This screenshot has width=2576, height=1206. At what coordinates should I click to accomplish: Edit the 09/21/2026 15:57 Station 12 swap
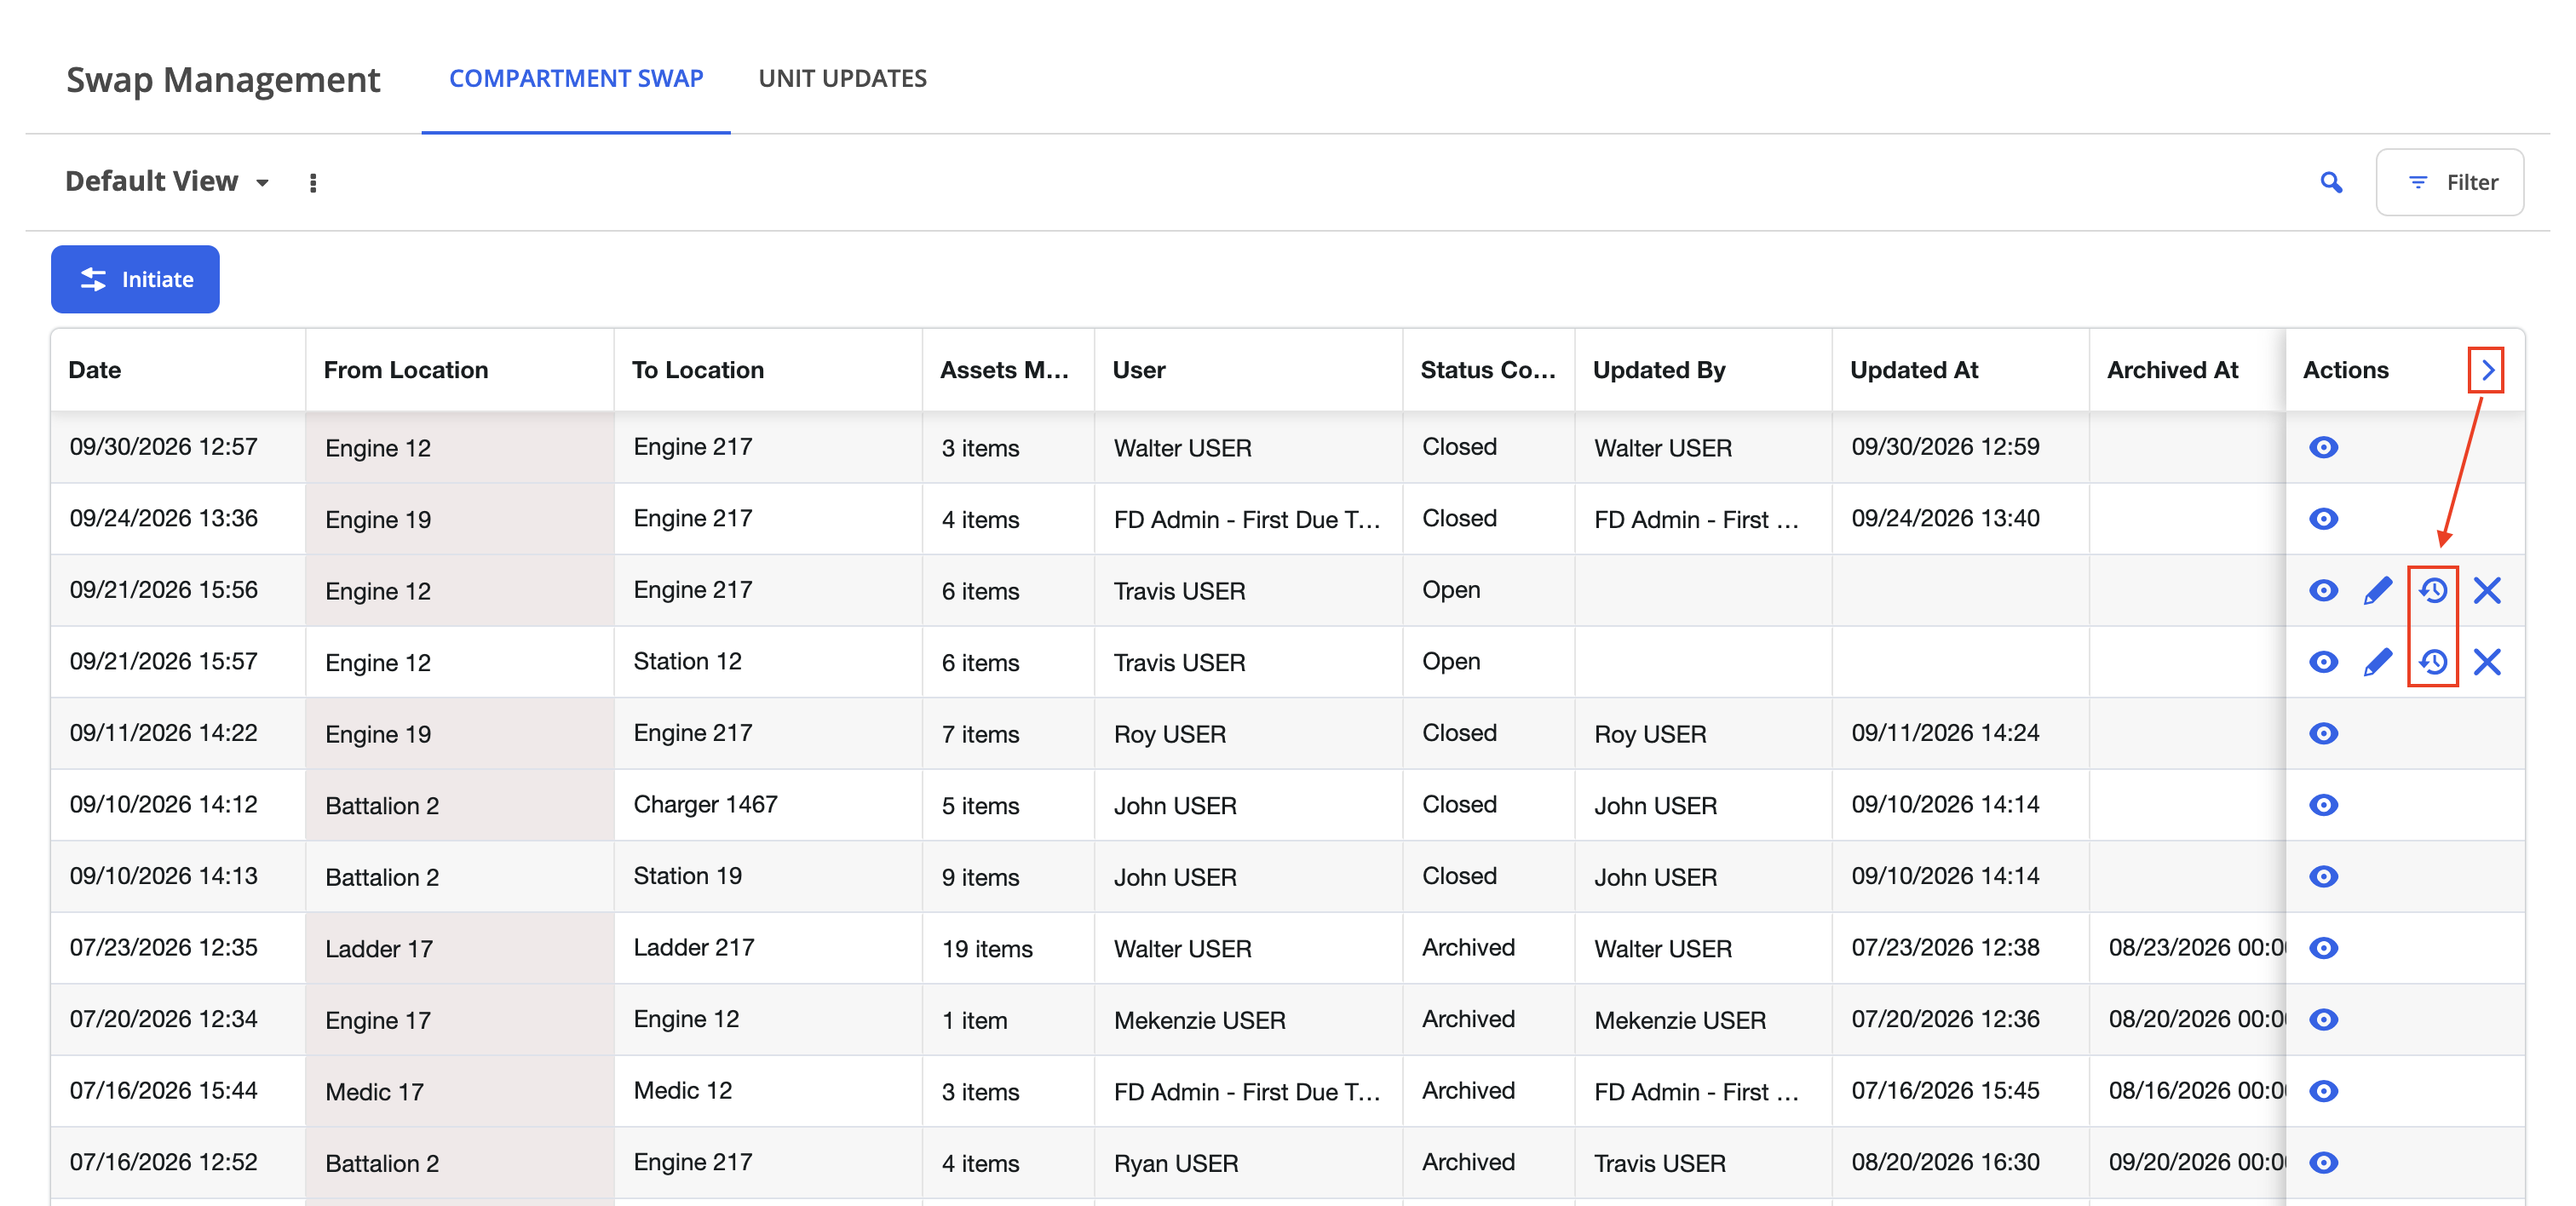(2378, 661)
